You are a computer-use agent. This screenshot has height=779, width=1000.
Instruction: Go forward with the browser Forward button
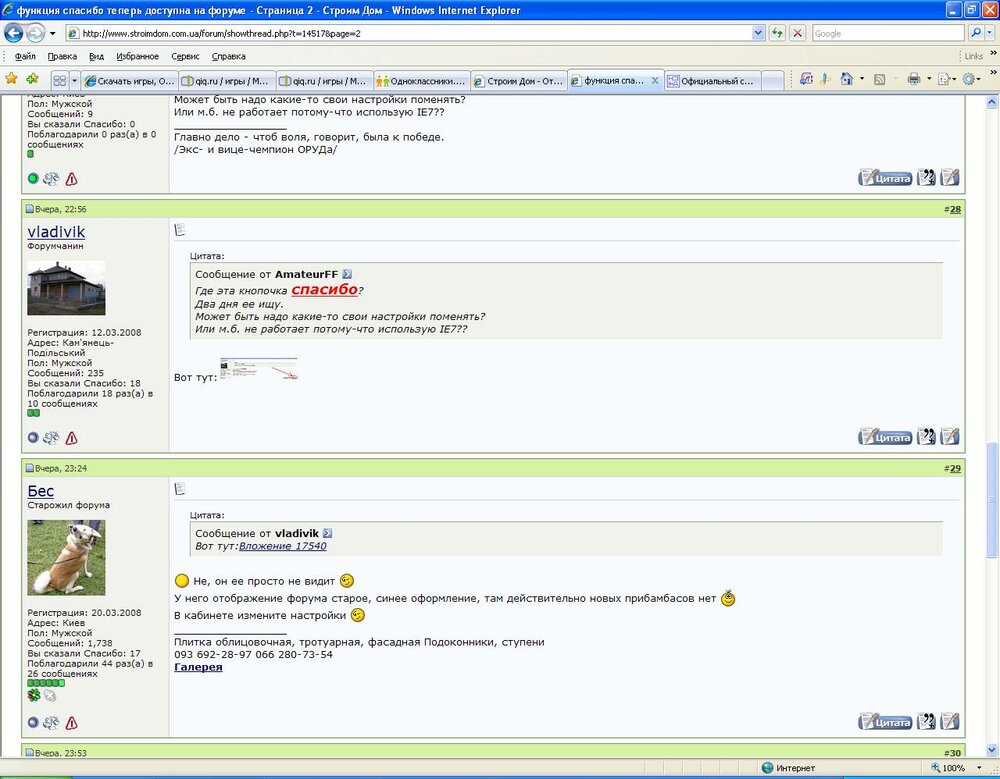(35, 33)
